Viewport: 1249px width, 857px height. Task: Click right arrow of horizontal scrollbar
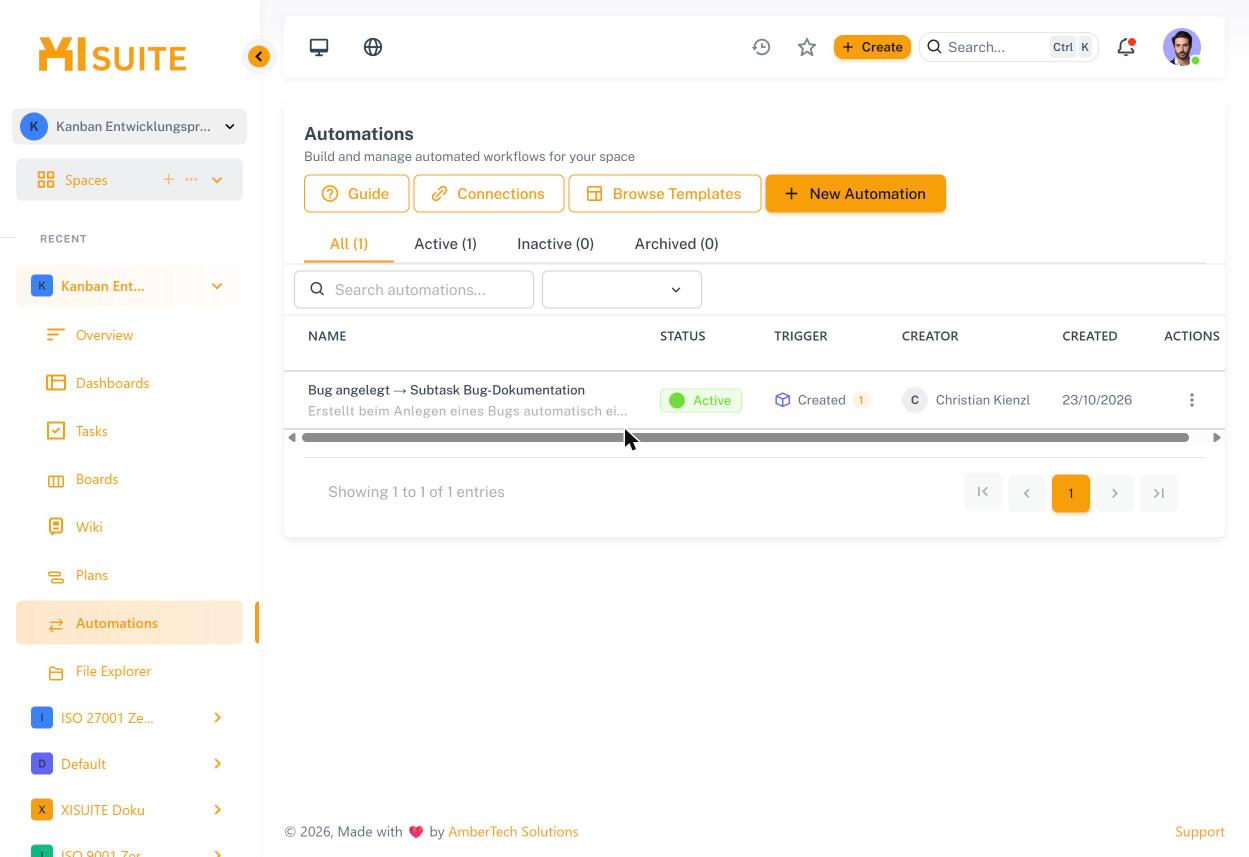(1217, 437)
